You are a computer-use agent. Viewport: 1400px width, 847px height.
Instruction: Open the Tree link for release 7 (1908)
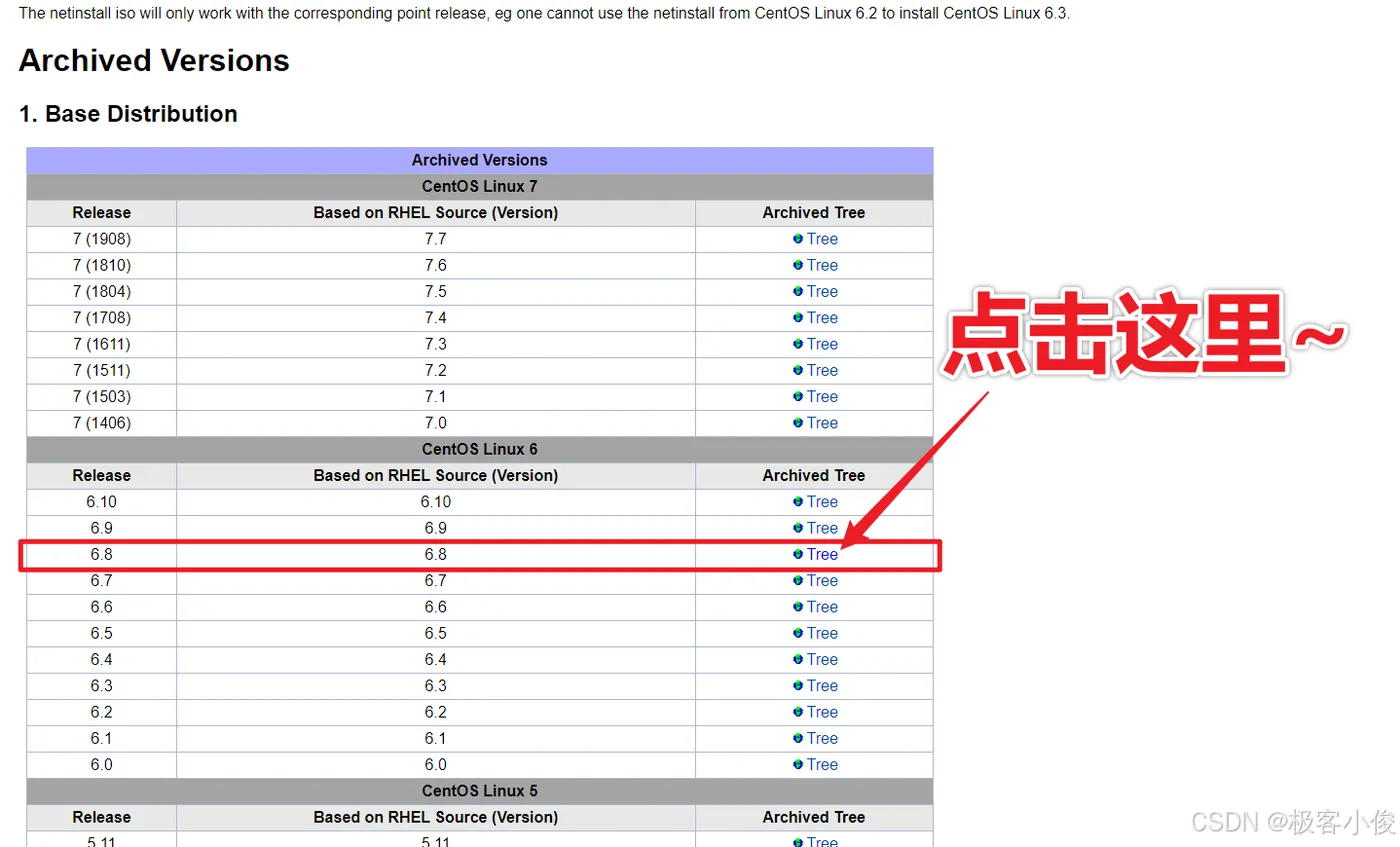[x=822, y=239]
